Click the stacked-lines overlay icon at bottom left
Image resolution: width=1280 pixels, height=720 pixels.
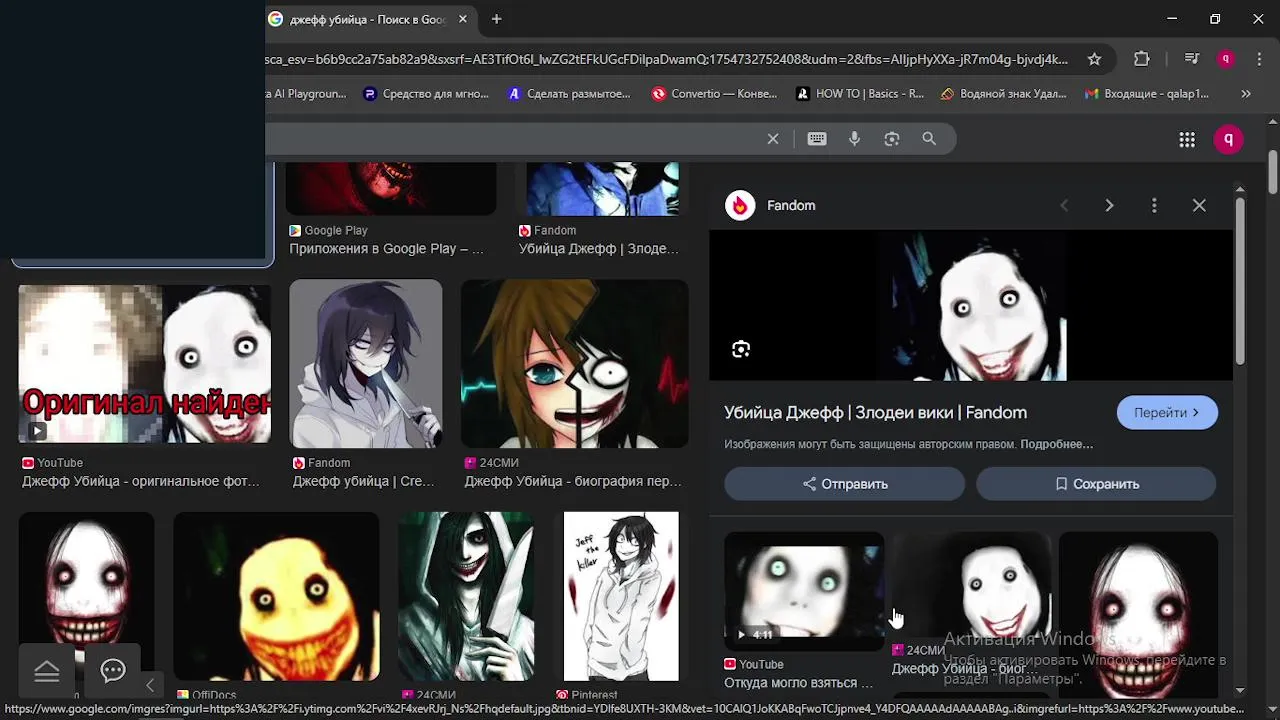click(47, 672)
